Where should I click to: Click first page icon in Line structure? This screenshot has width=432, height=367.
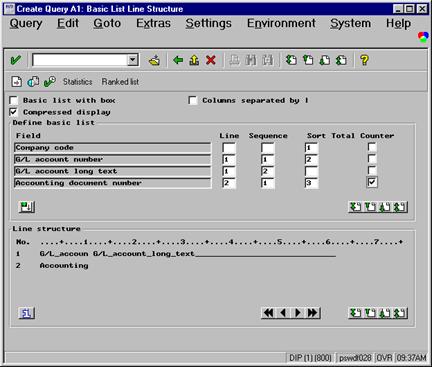[x=355, y=313]
